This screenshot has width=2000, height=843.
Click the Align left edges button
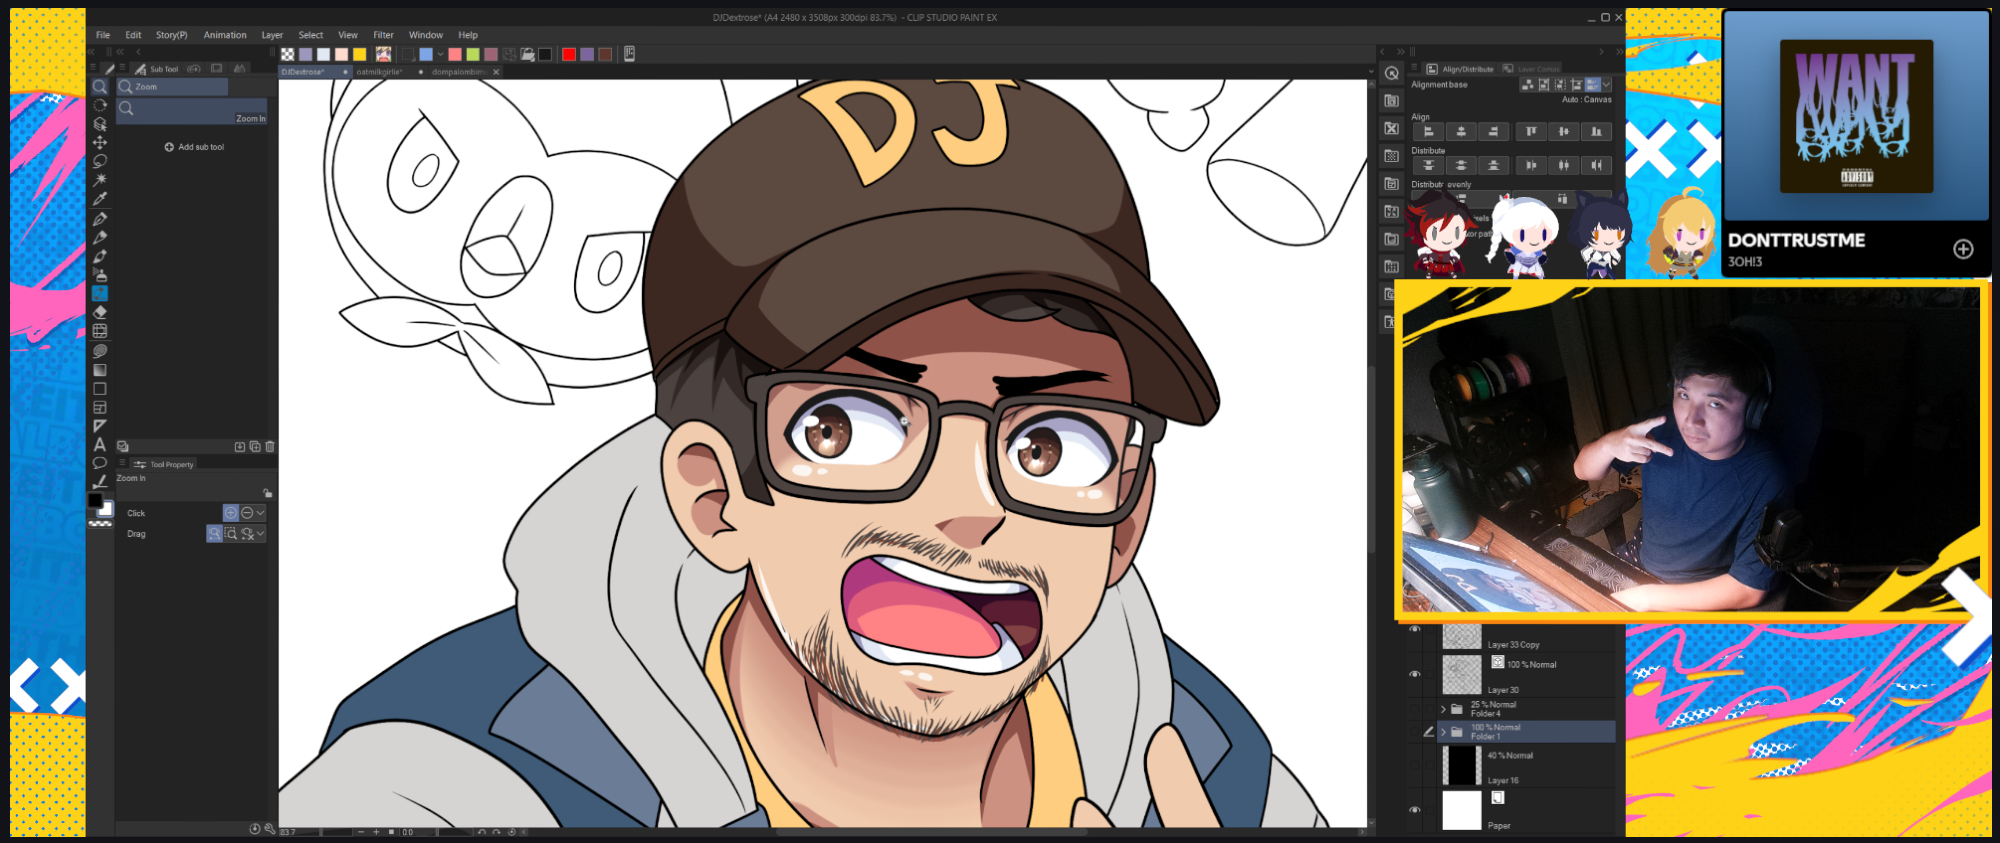click(1428, 132)
